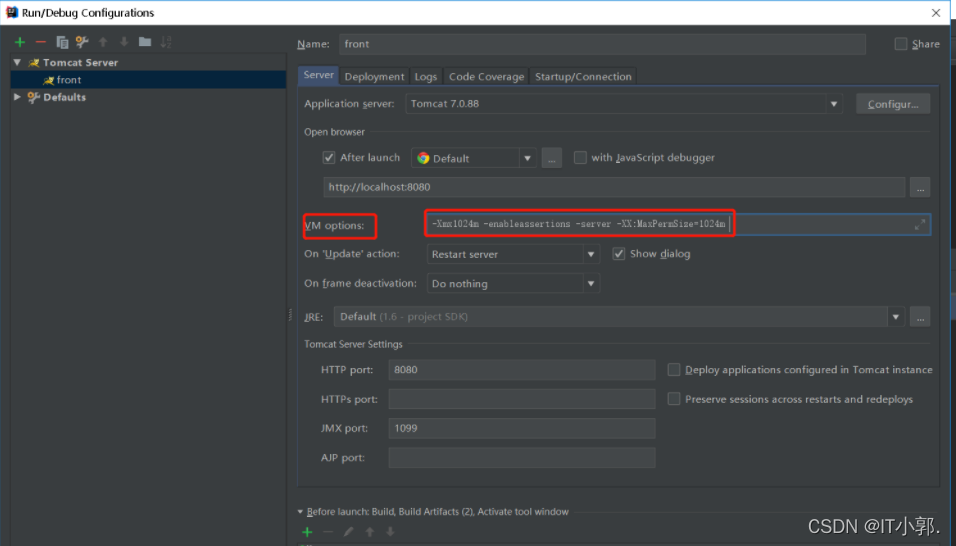Switch to the Logs tab
Image resolution: width=956 pixels, height=546 pixels.
coord(426,76)
